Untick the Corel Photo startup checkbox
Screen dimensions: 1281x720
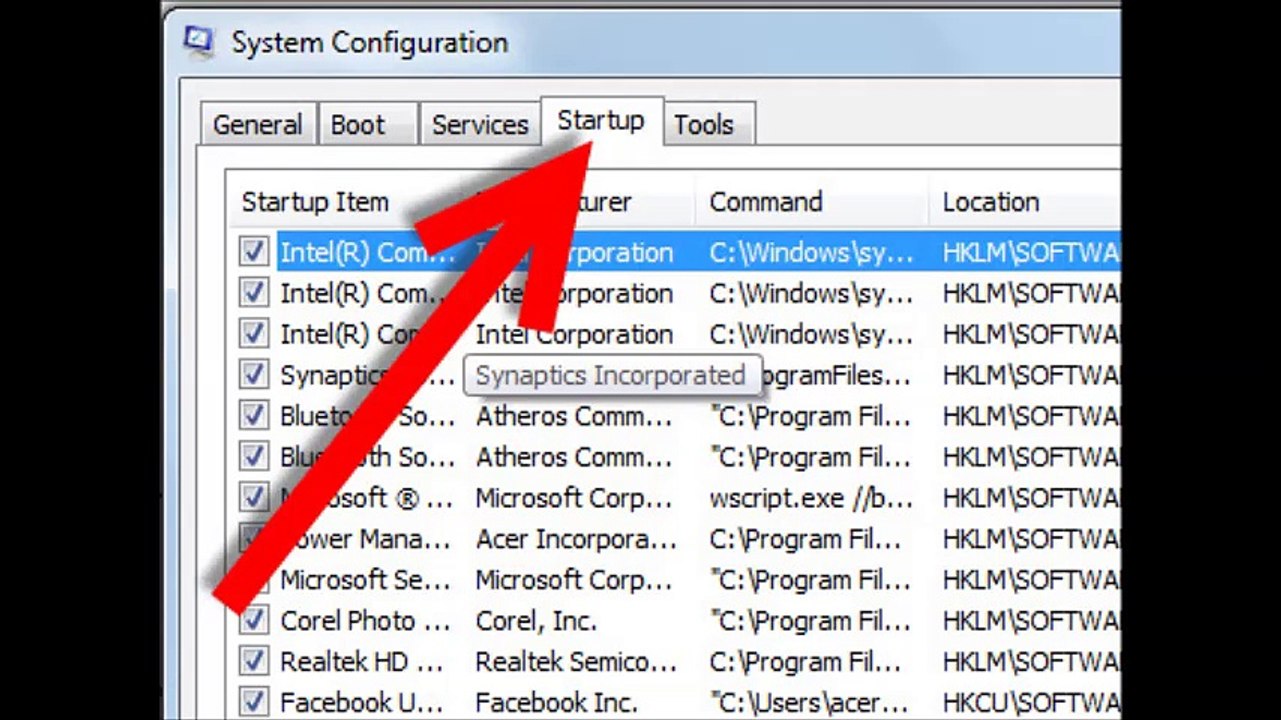[254, 620]
